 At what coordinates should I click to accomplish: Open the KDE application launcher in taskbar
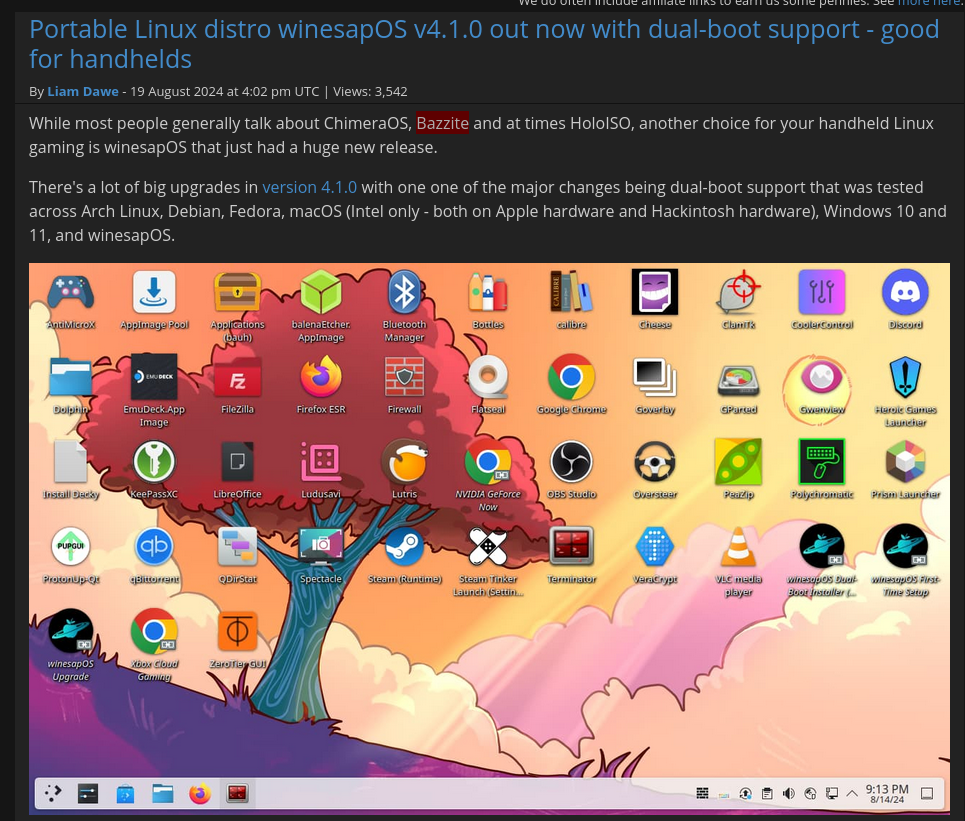point(53,794)
